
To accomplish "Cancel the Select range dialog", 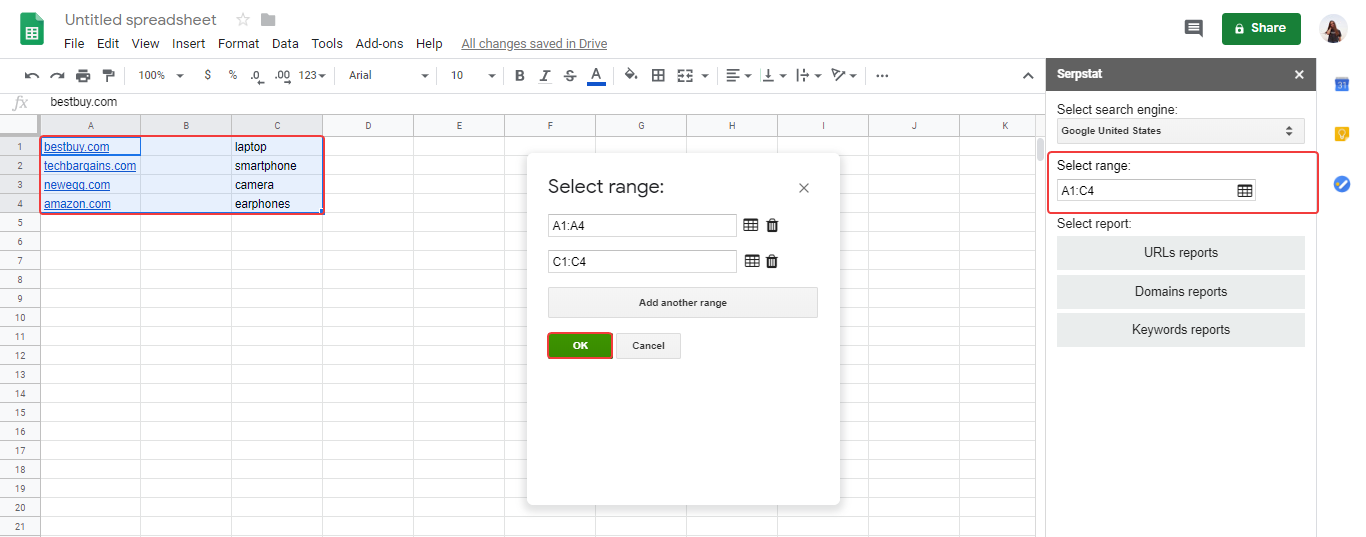I will point(648,346).
